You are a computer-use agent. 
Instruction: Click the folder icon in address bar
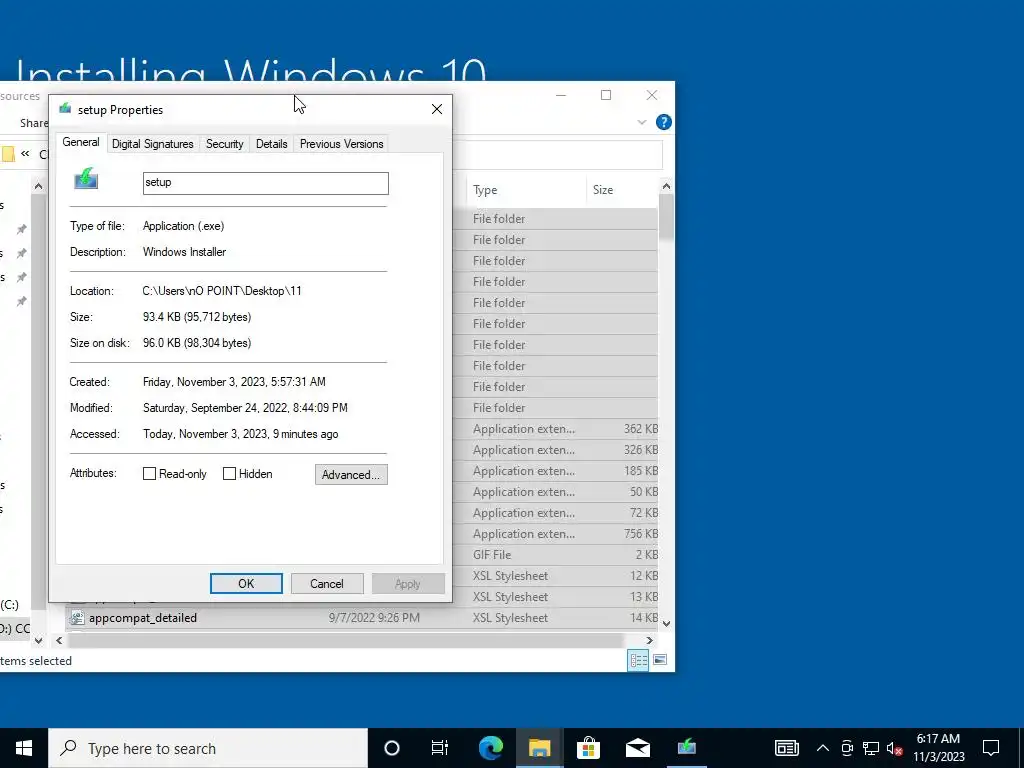[8, 154]
